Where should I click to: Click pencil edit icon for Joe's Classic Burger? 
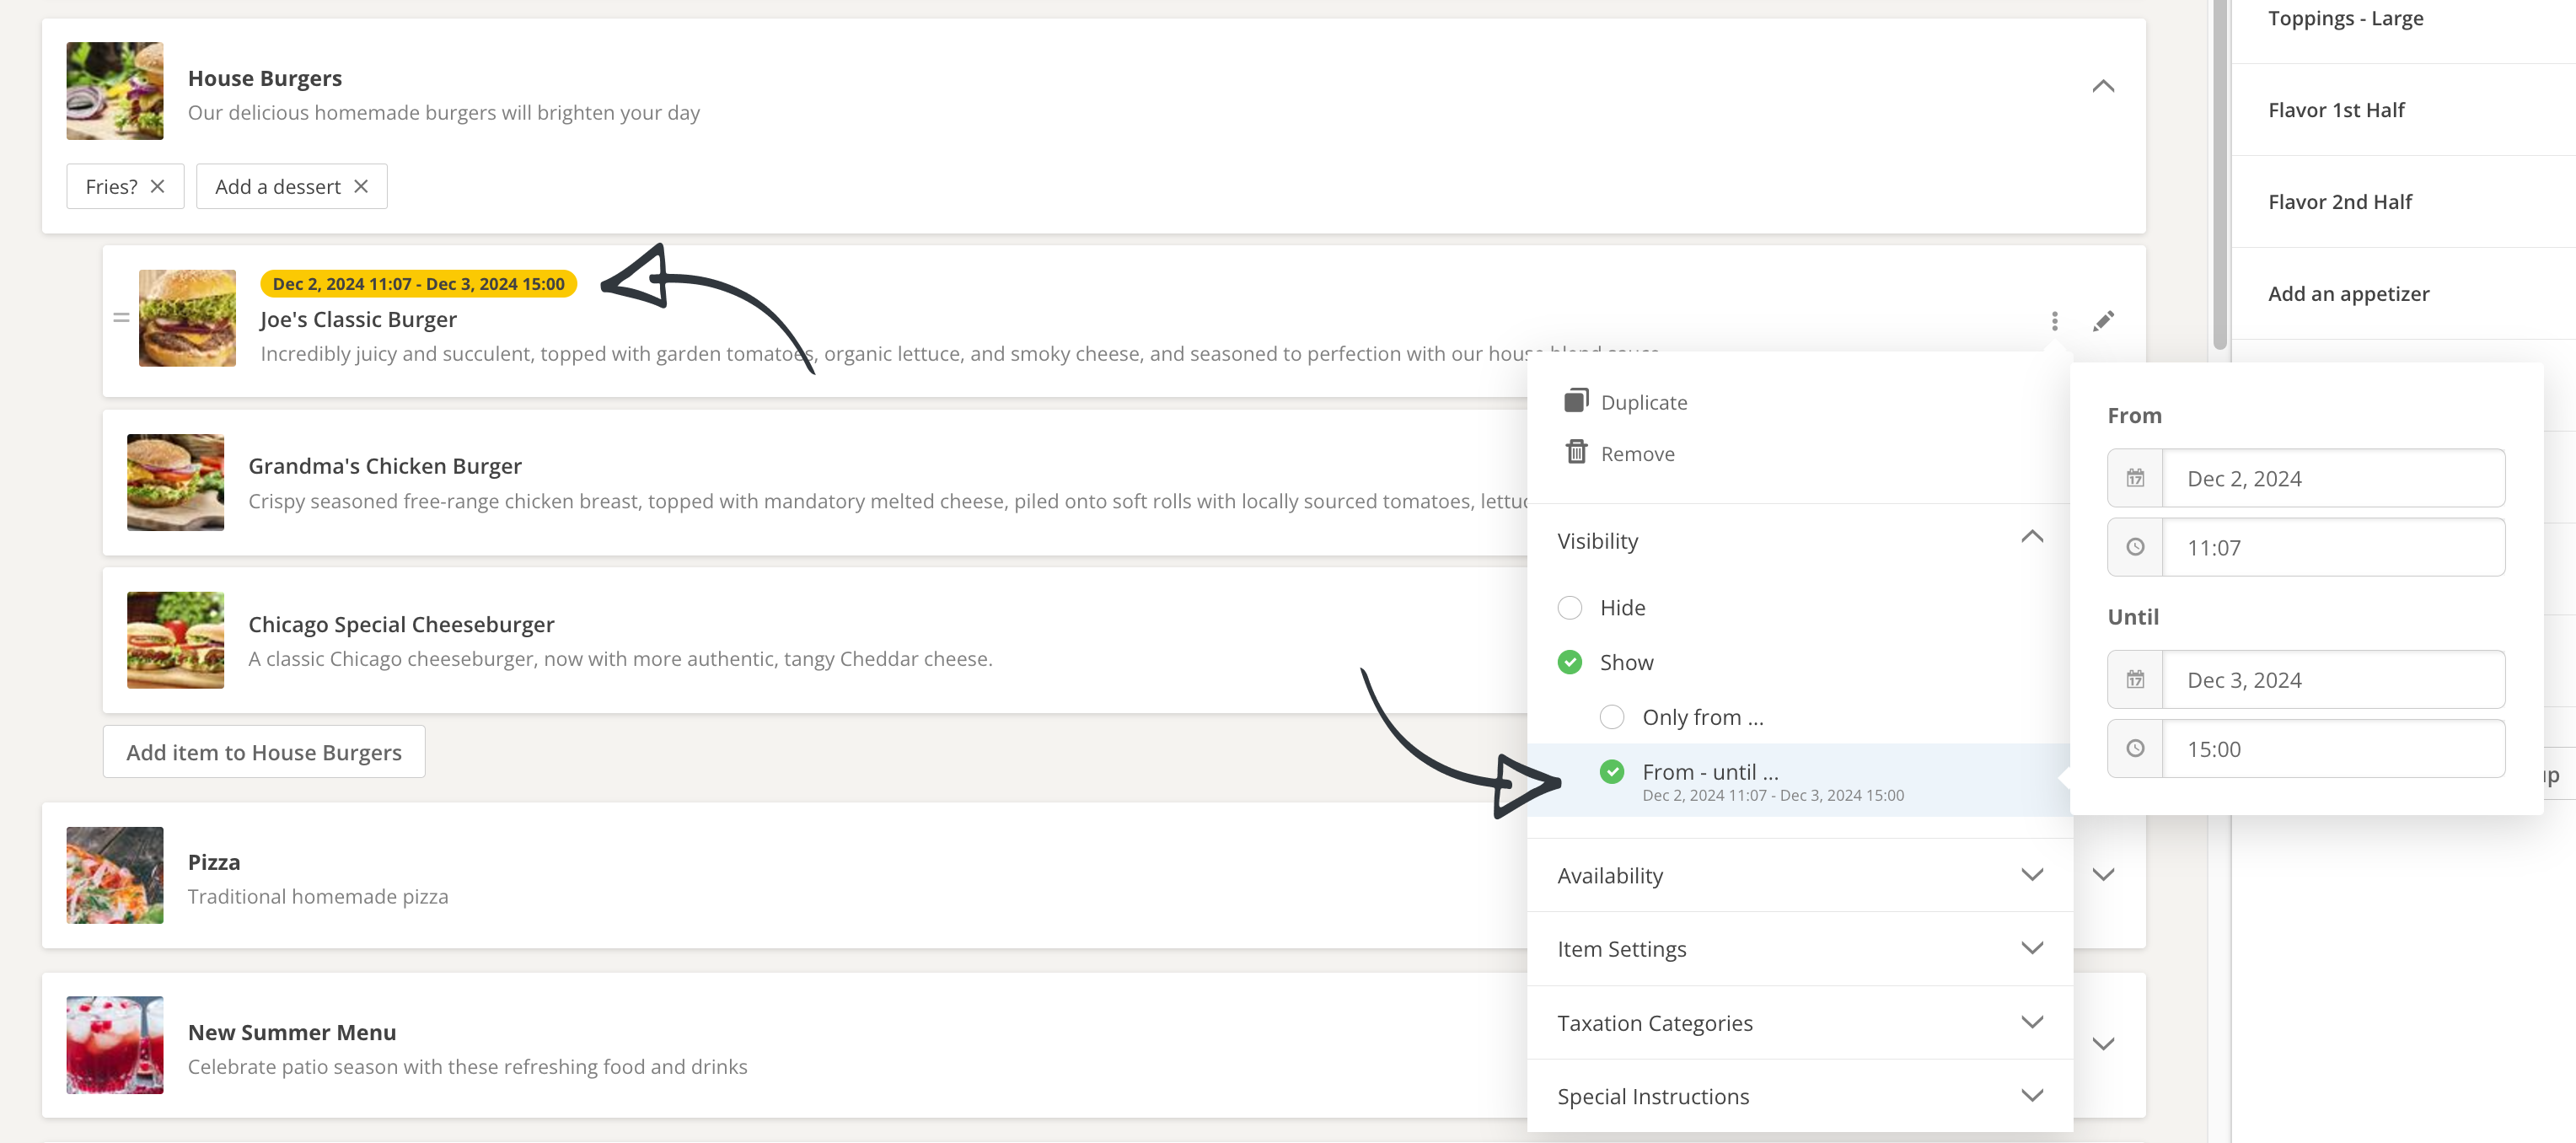[2103, 321]
